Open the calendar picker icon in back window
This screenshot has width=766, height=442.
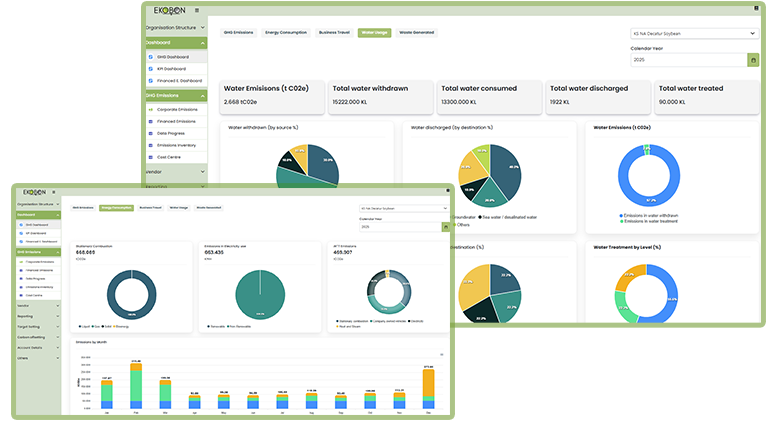pos(753,60)
